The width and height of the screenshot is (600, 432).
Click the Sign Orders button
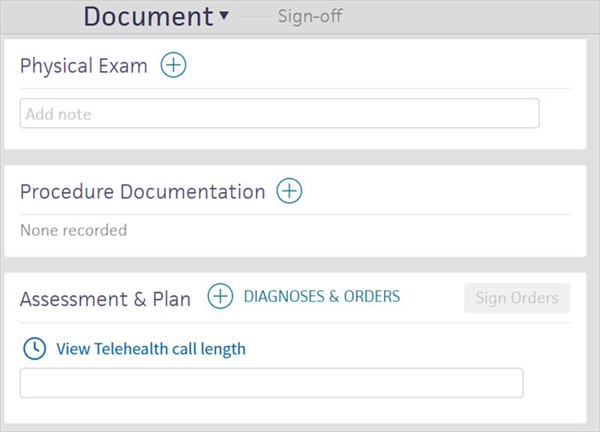517,297
